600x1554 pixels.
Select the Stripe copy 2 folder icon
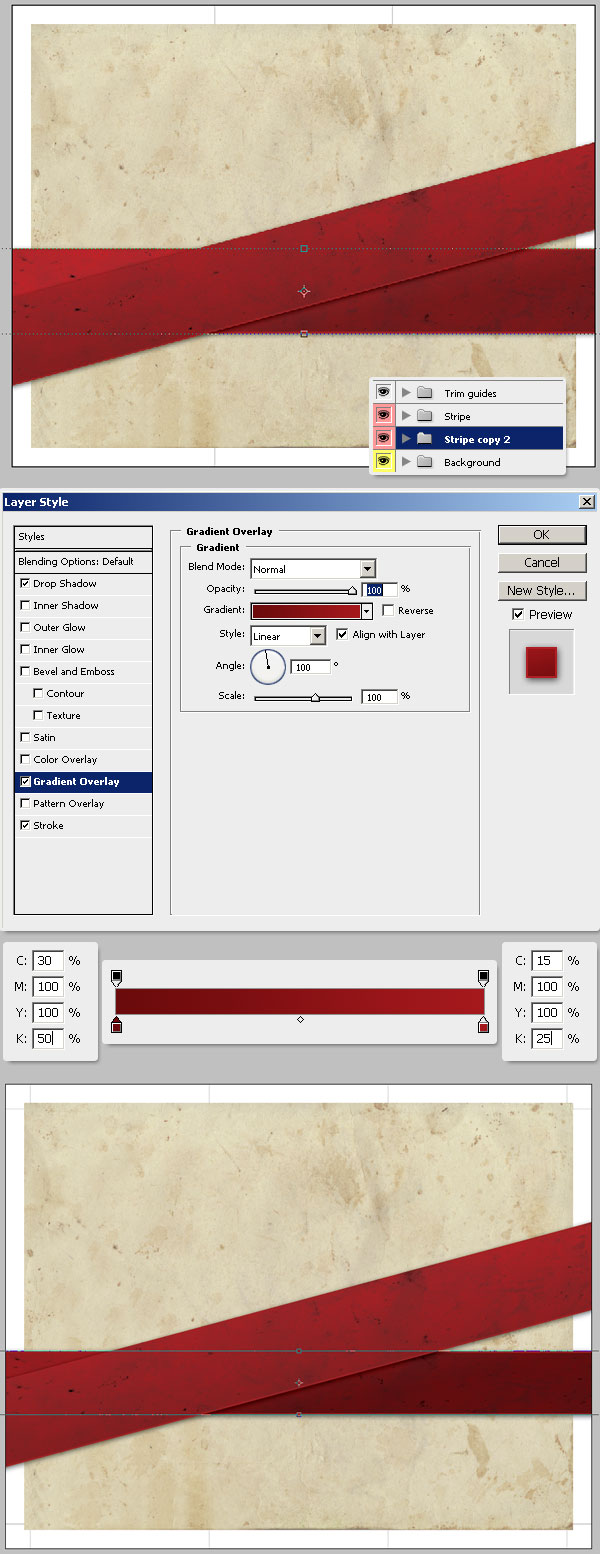pos(424,439)
